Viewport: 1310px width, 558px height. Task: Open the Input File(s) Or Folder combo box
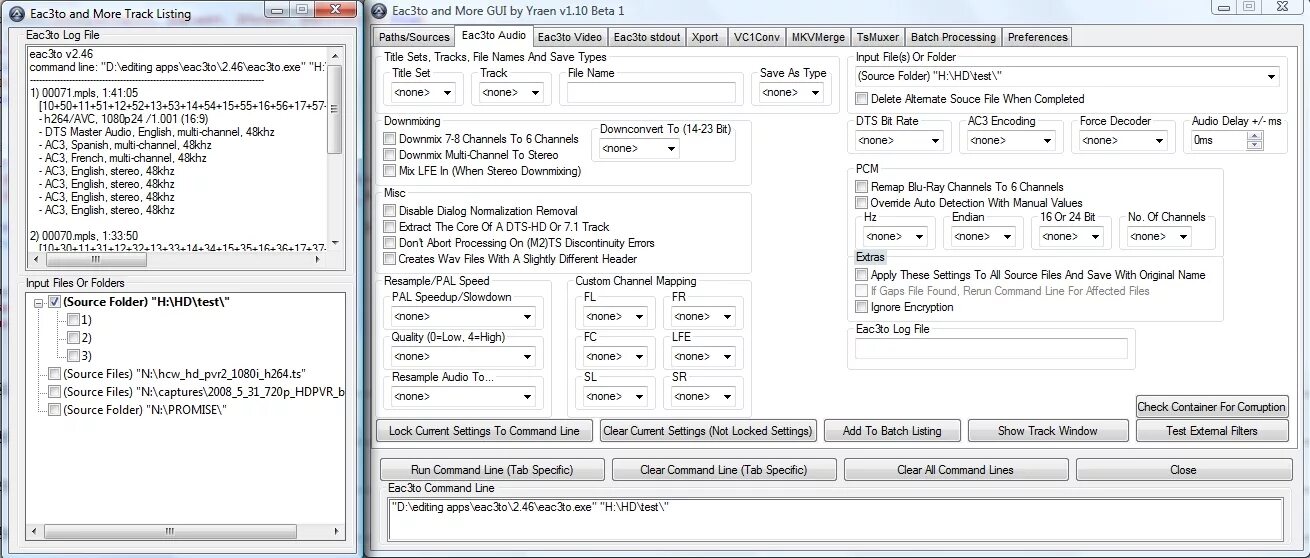[1067, 76]
